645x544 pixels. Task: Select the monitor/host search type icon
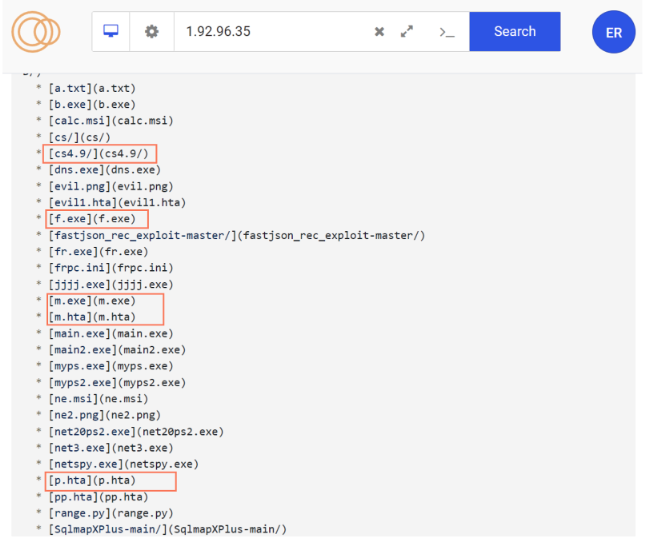pyautogui.click(x=111, y=31)
